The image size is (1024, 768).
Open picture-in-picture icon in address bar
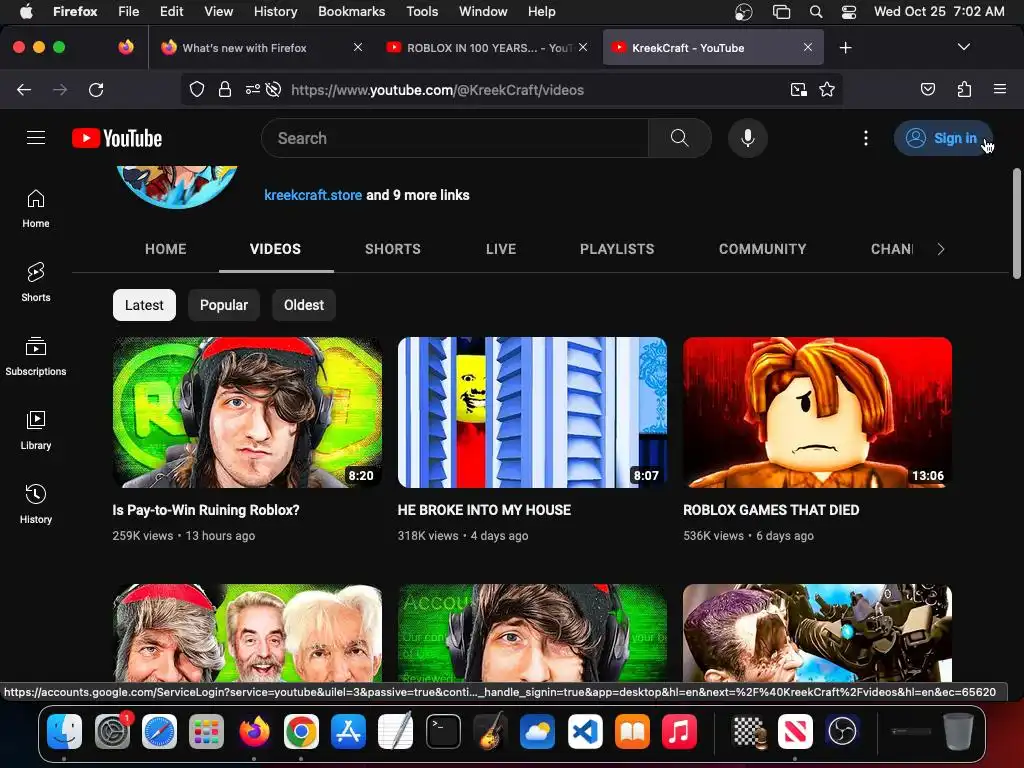pyautogui.click(x=798, y=89)
